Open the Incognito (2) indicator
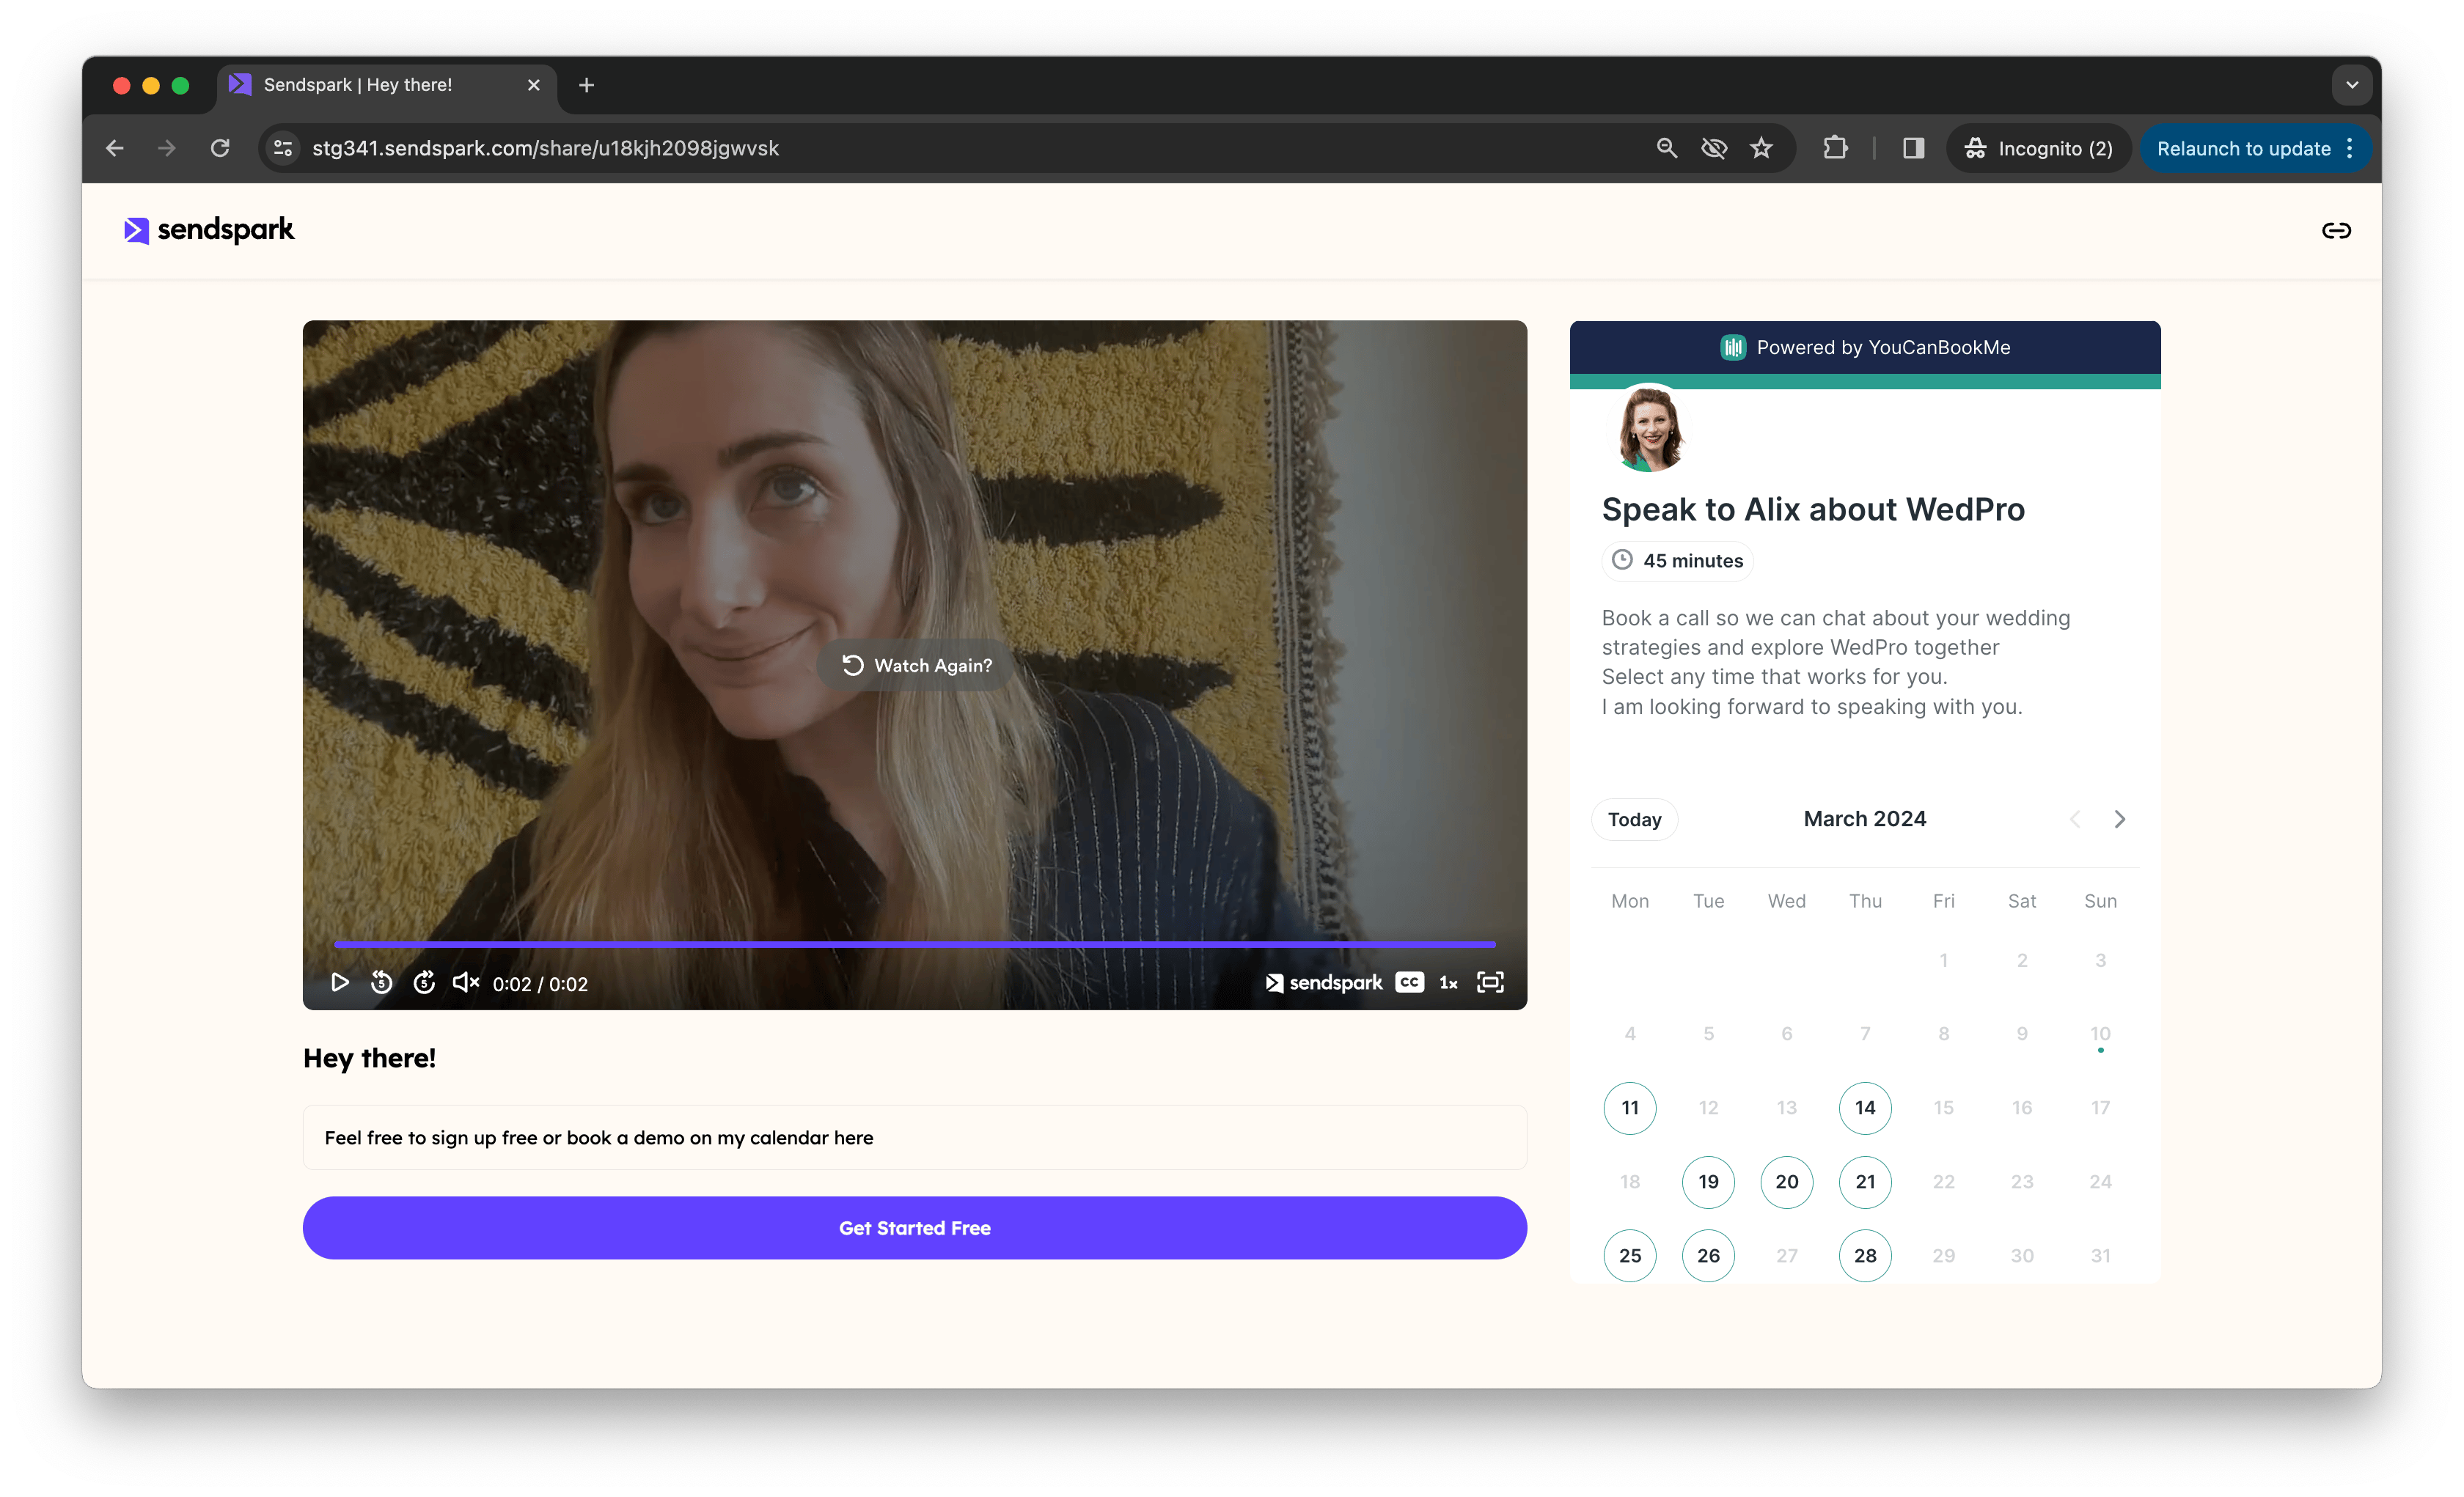Screen dimensions: 2464x1497 pyautogui.click(x=2037, y=148)
